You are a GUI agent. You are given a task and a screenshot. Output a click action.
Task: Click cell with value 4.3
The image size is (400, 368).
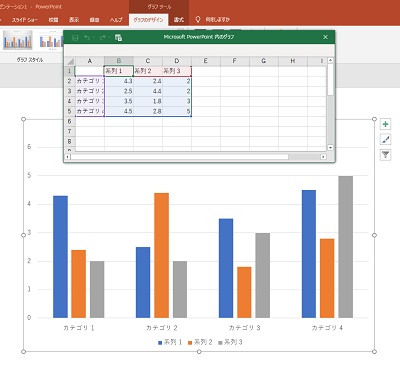[119, 81]
